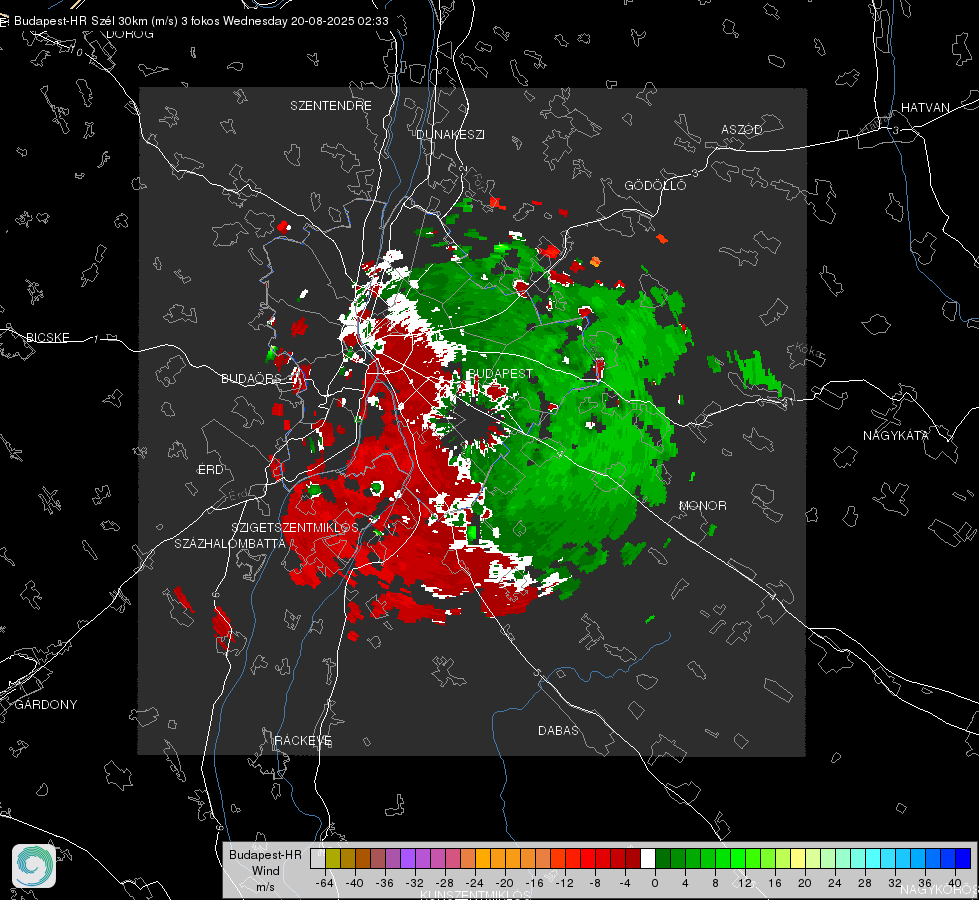
Task: Click the -16 value on the legend scale
Action: point(534,883)
